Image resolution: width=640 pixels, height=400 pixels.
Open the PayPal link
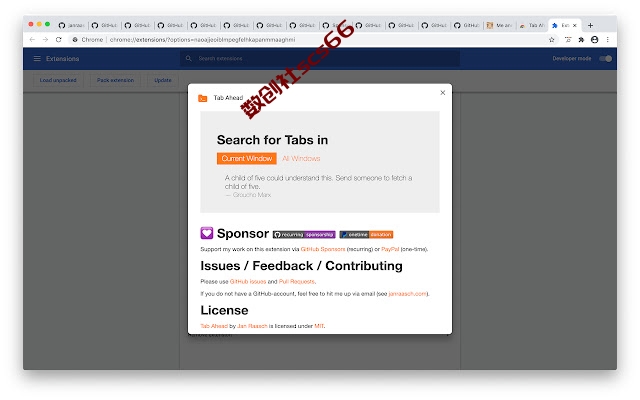pyautogui.click(x=390, y=249)
